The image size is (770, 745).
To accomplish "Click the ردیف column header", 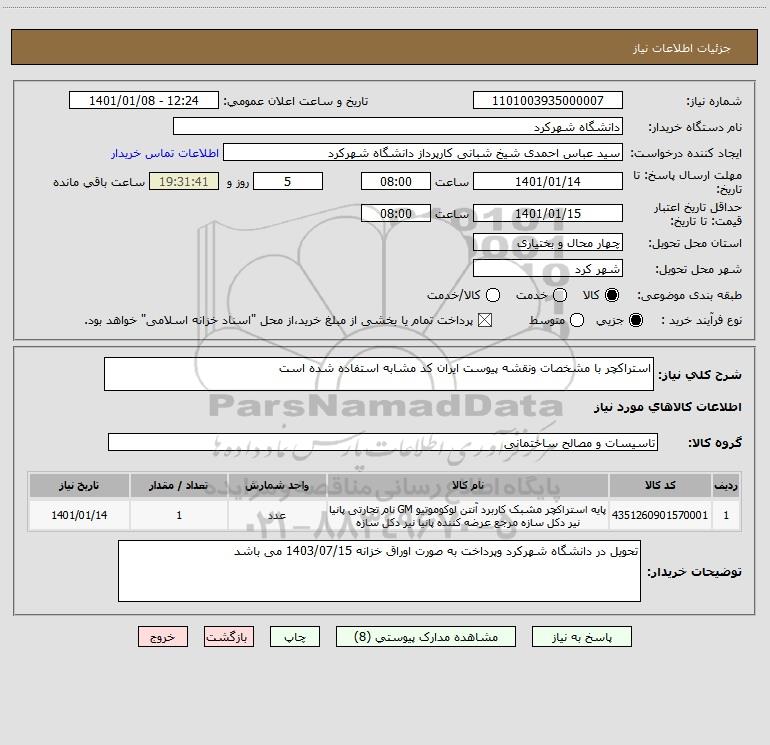I will pyautogui.click(x=726, y=485).
